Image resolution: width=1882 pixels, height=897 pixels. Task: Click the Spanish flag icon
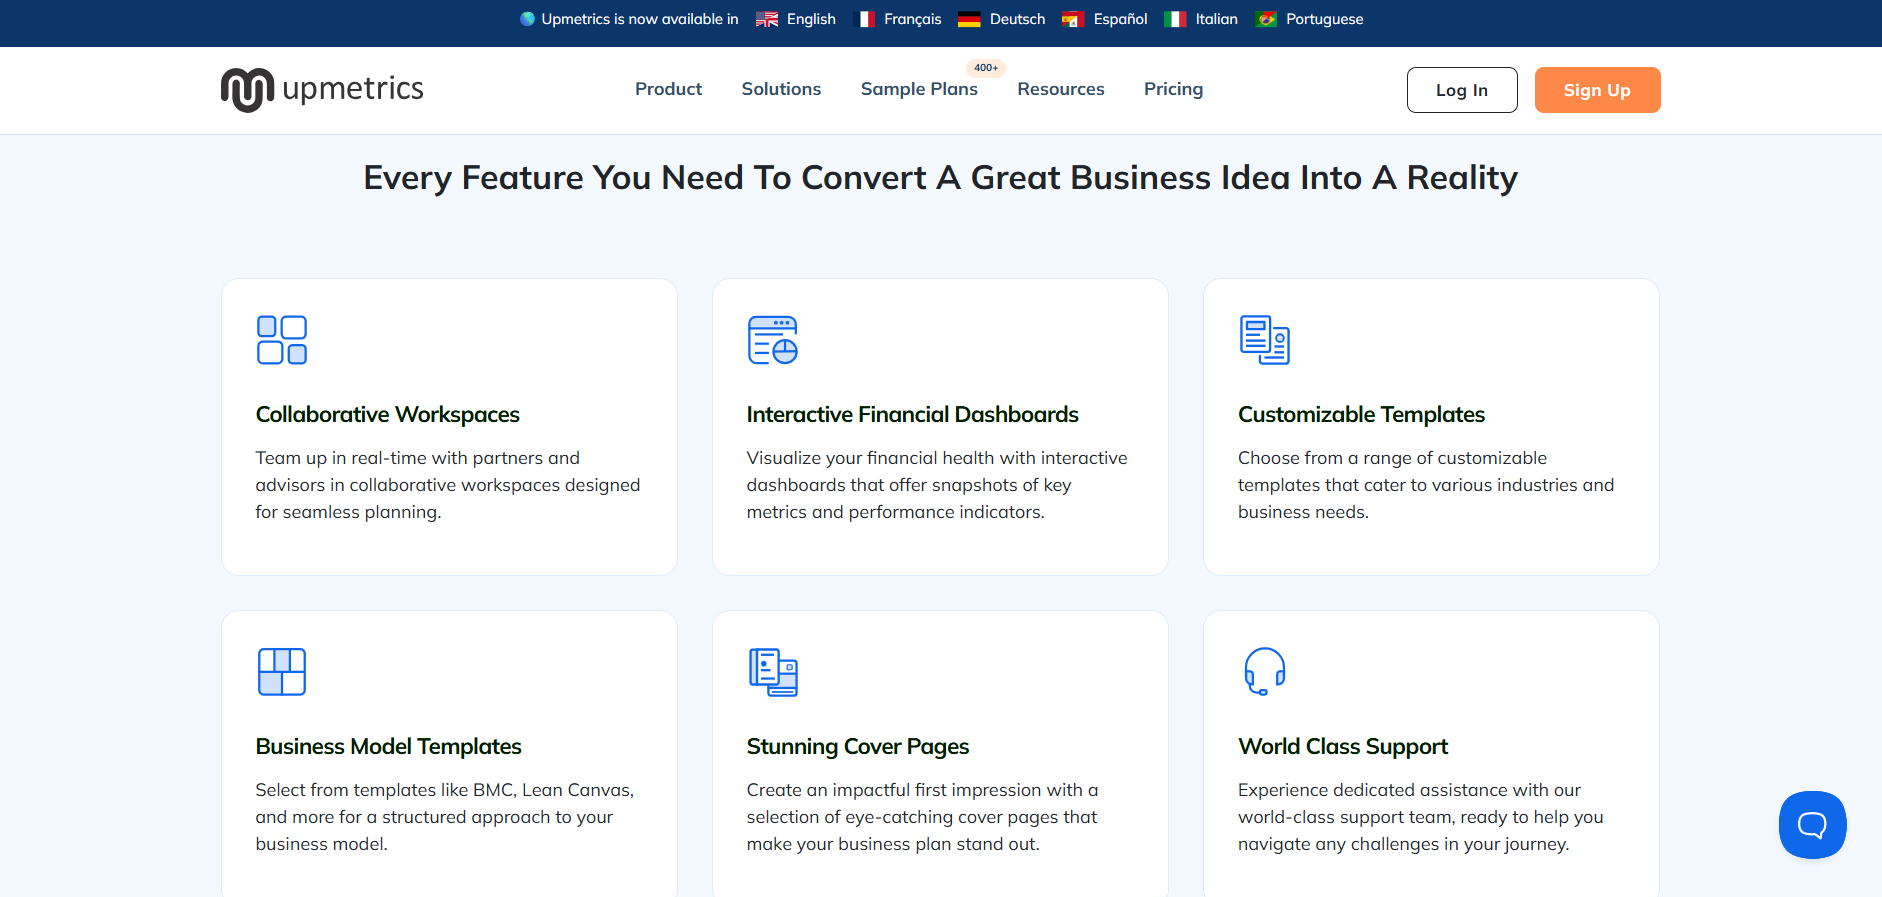1072,19
